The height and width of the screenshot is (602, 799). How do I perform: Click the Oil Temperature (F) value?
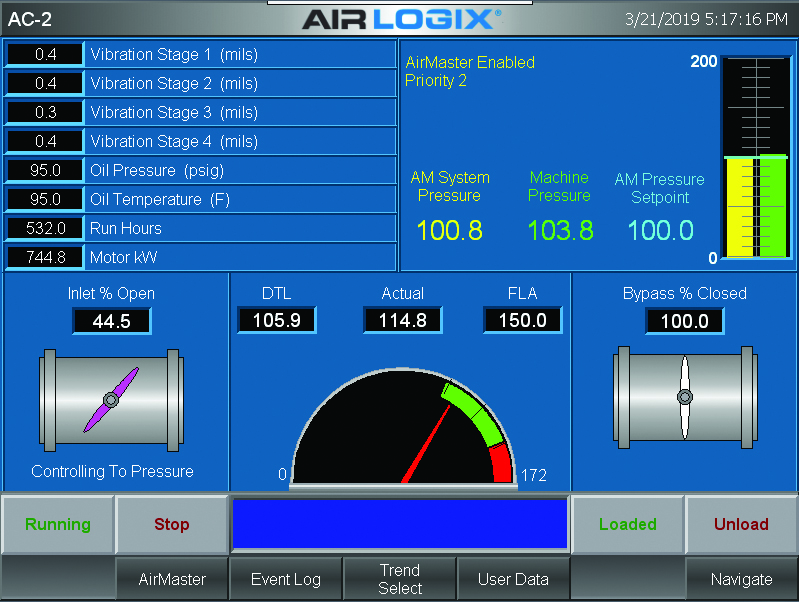45,199
